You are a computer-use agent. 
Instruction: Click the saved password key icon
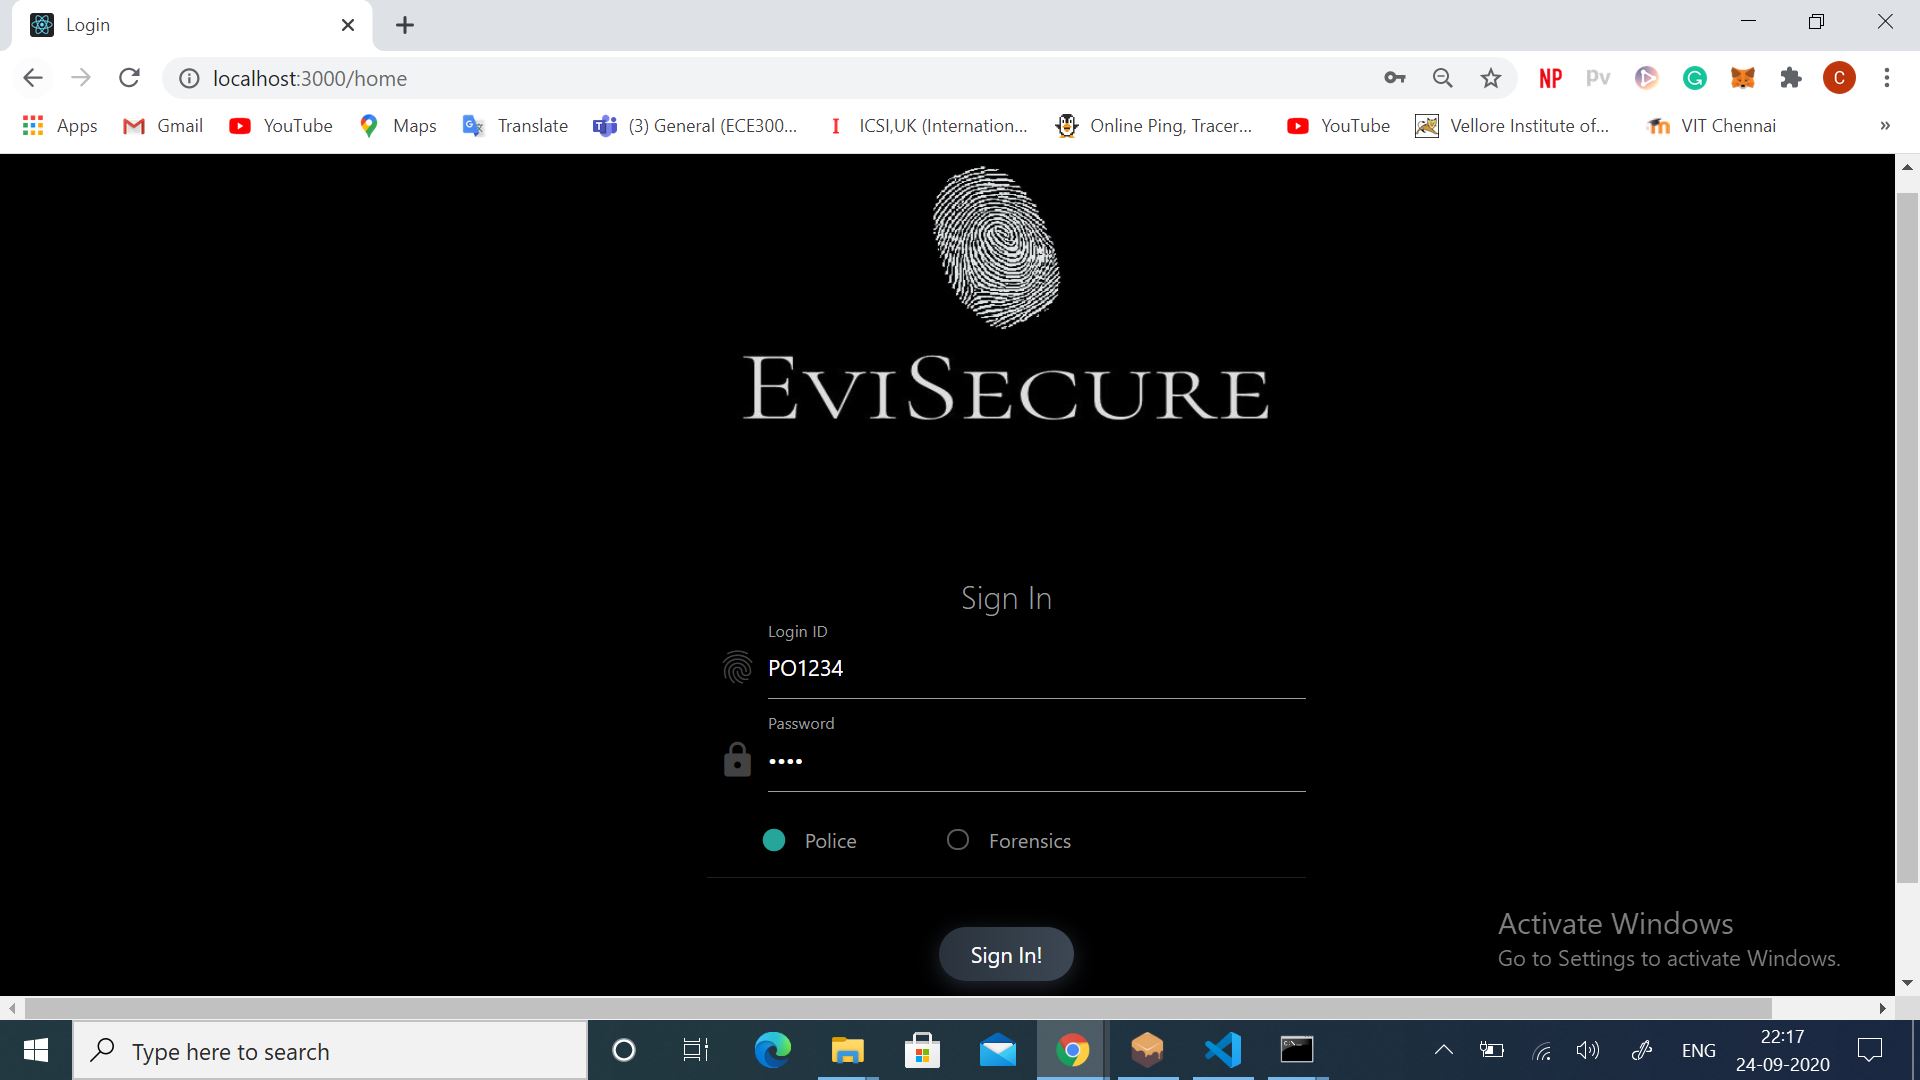1394,78
